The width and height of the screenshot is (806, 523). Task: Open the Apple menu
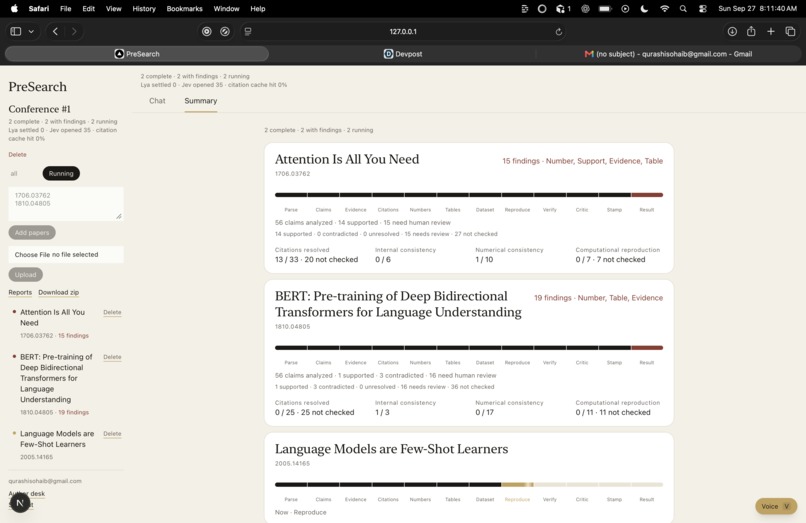pyautogui.click(x=14, y=8)
